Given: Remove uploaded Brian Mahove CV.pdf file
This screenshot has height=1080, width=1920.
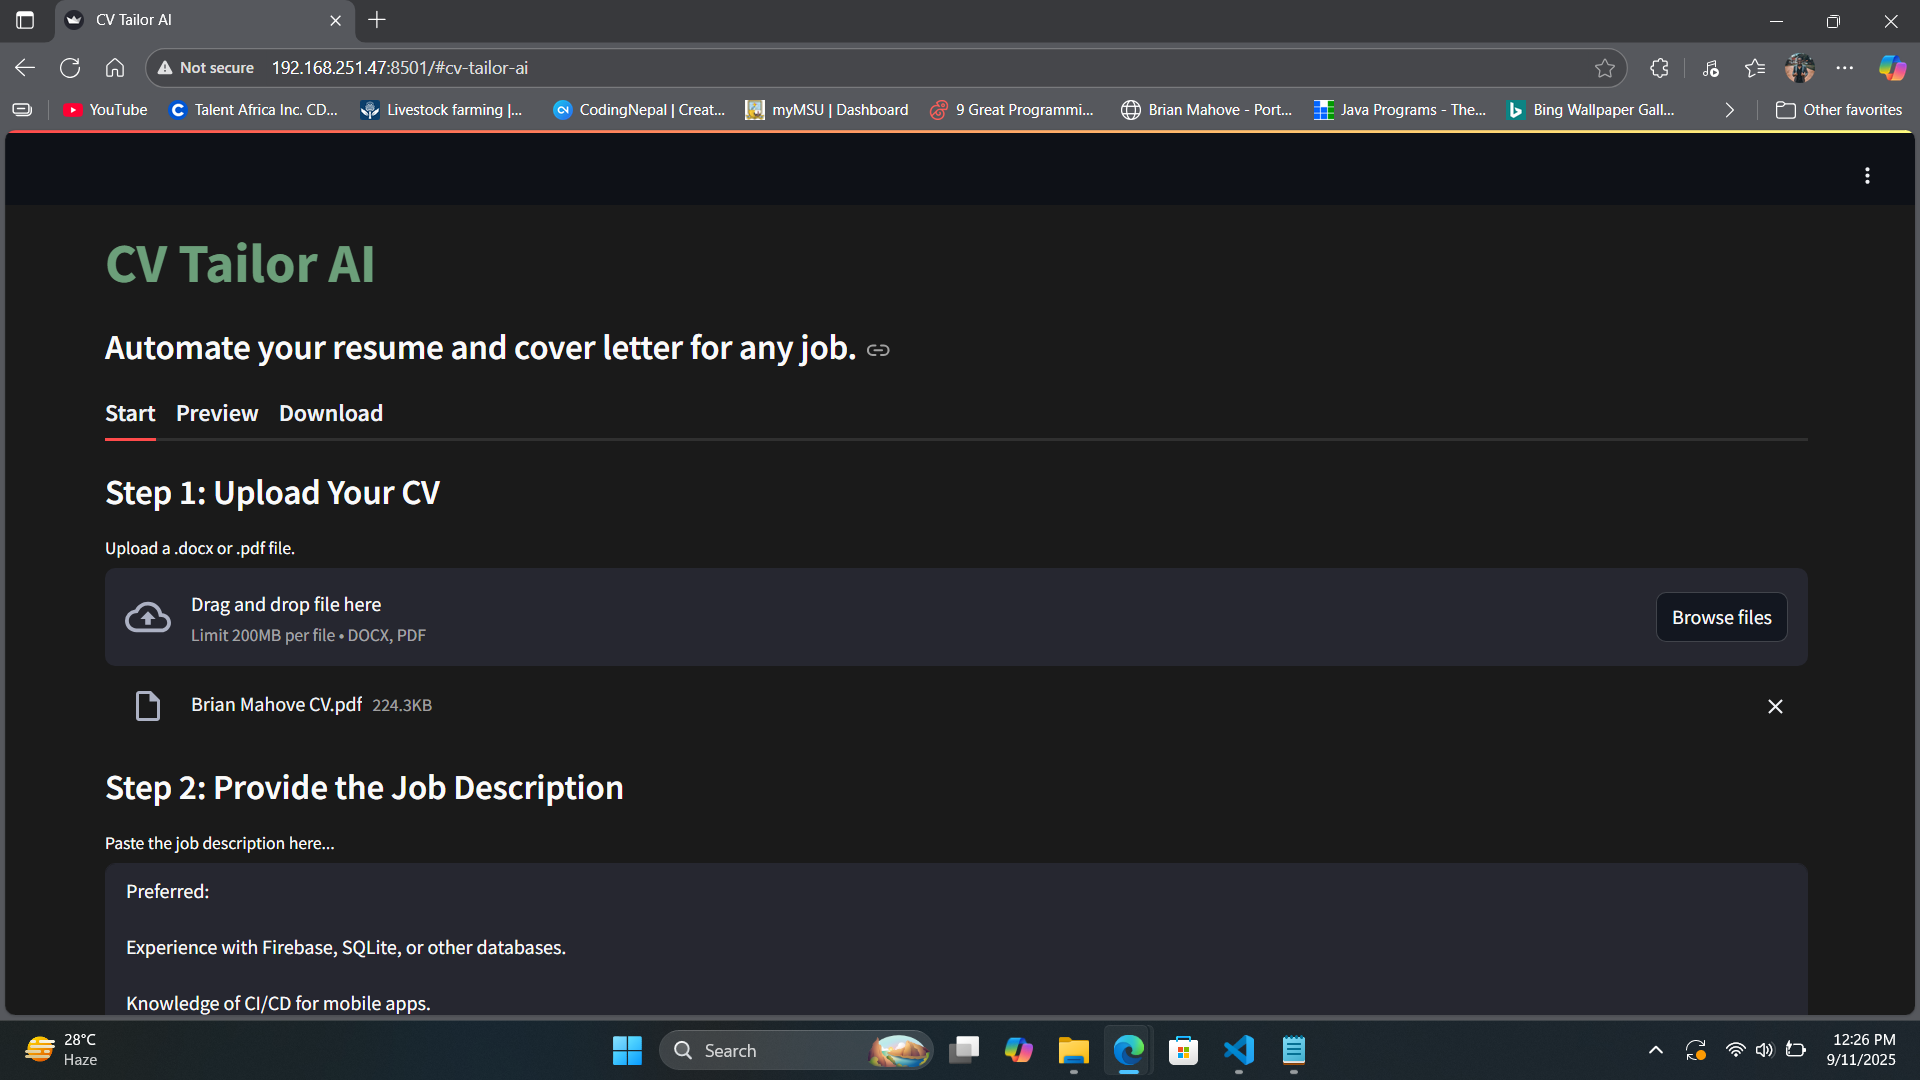Looking at the screenshot, I should coord(1775,706).
